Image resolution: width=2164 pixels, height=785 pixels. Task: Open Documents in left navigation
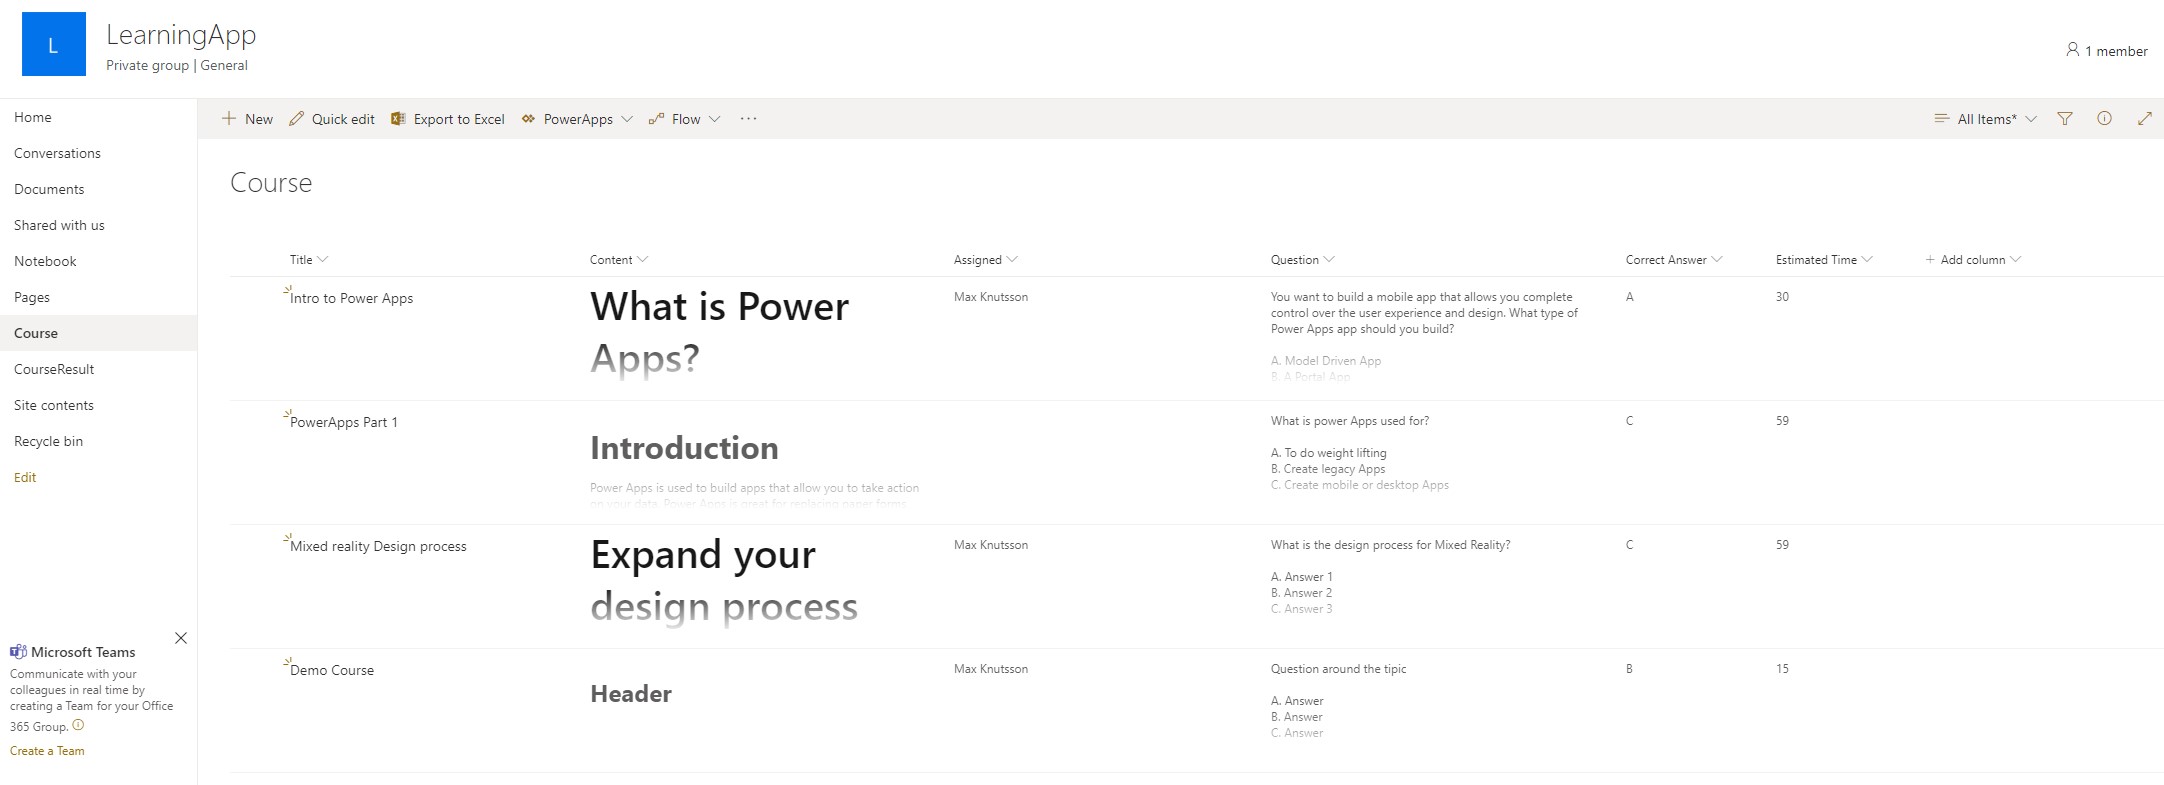[x=49, y=189]
